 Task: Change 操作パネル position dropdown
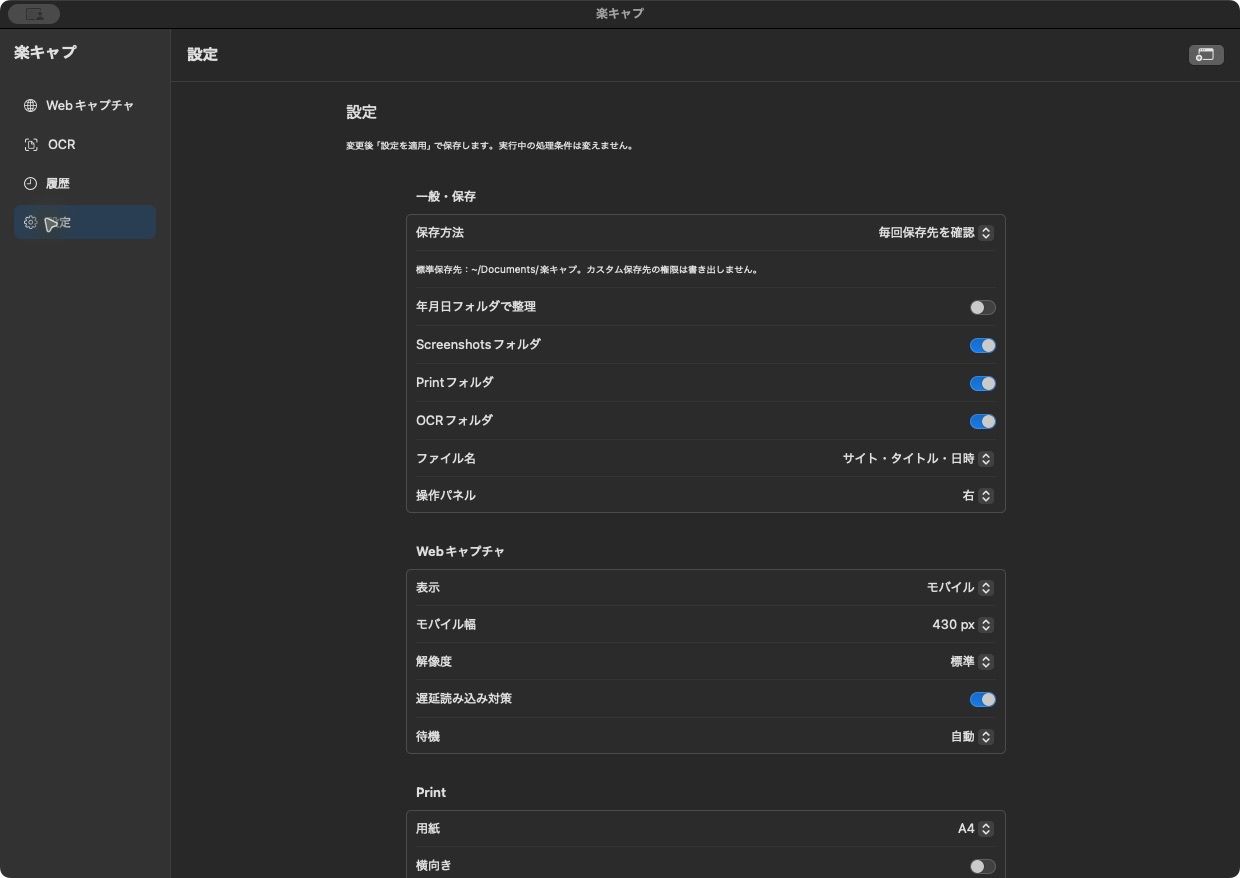[x=977, y=496]
